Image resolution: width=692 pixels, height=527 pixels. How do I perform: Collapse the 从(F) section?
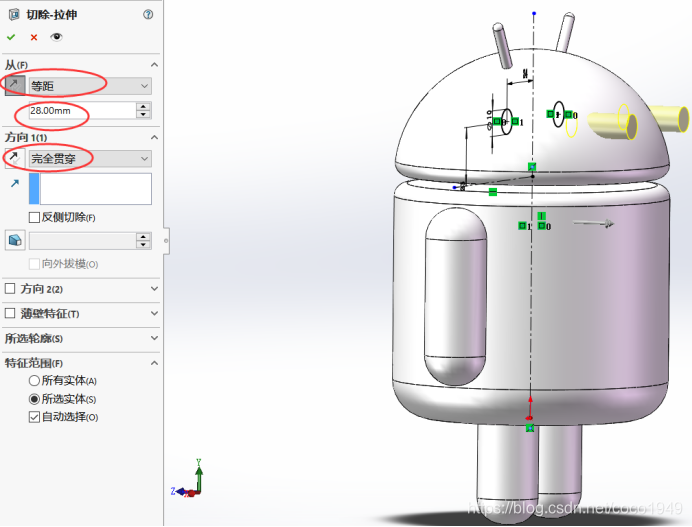(154, 65)
